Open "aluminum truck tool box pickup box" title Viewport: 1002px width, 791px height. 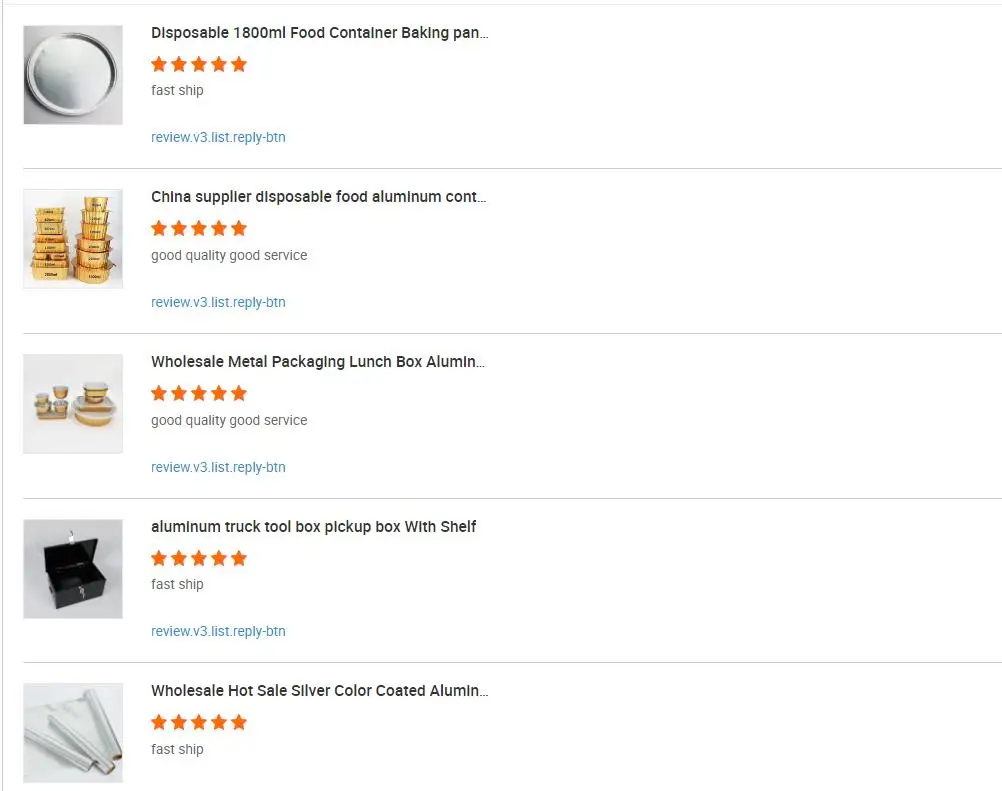point(313,527)
